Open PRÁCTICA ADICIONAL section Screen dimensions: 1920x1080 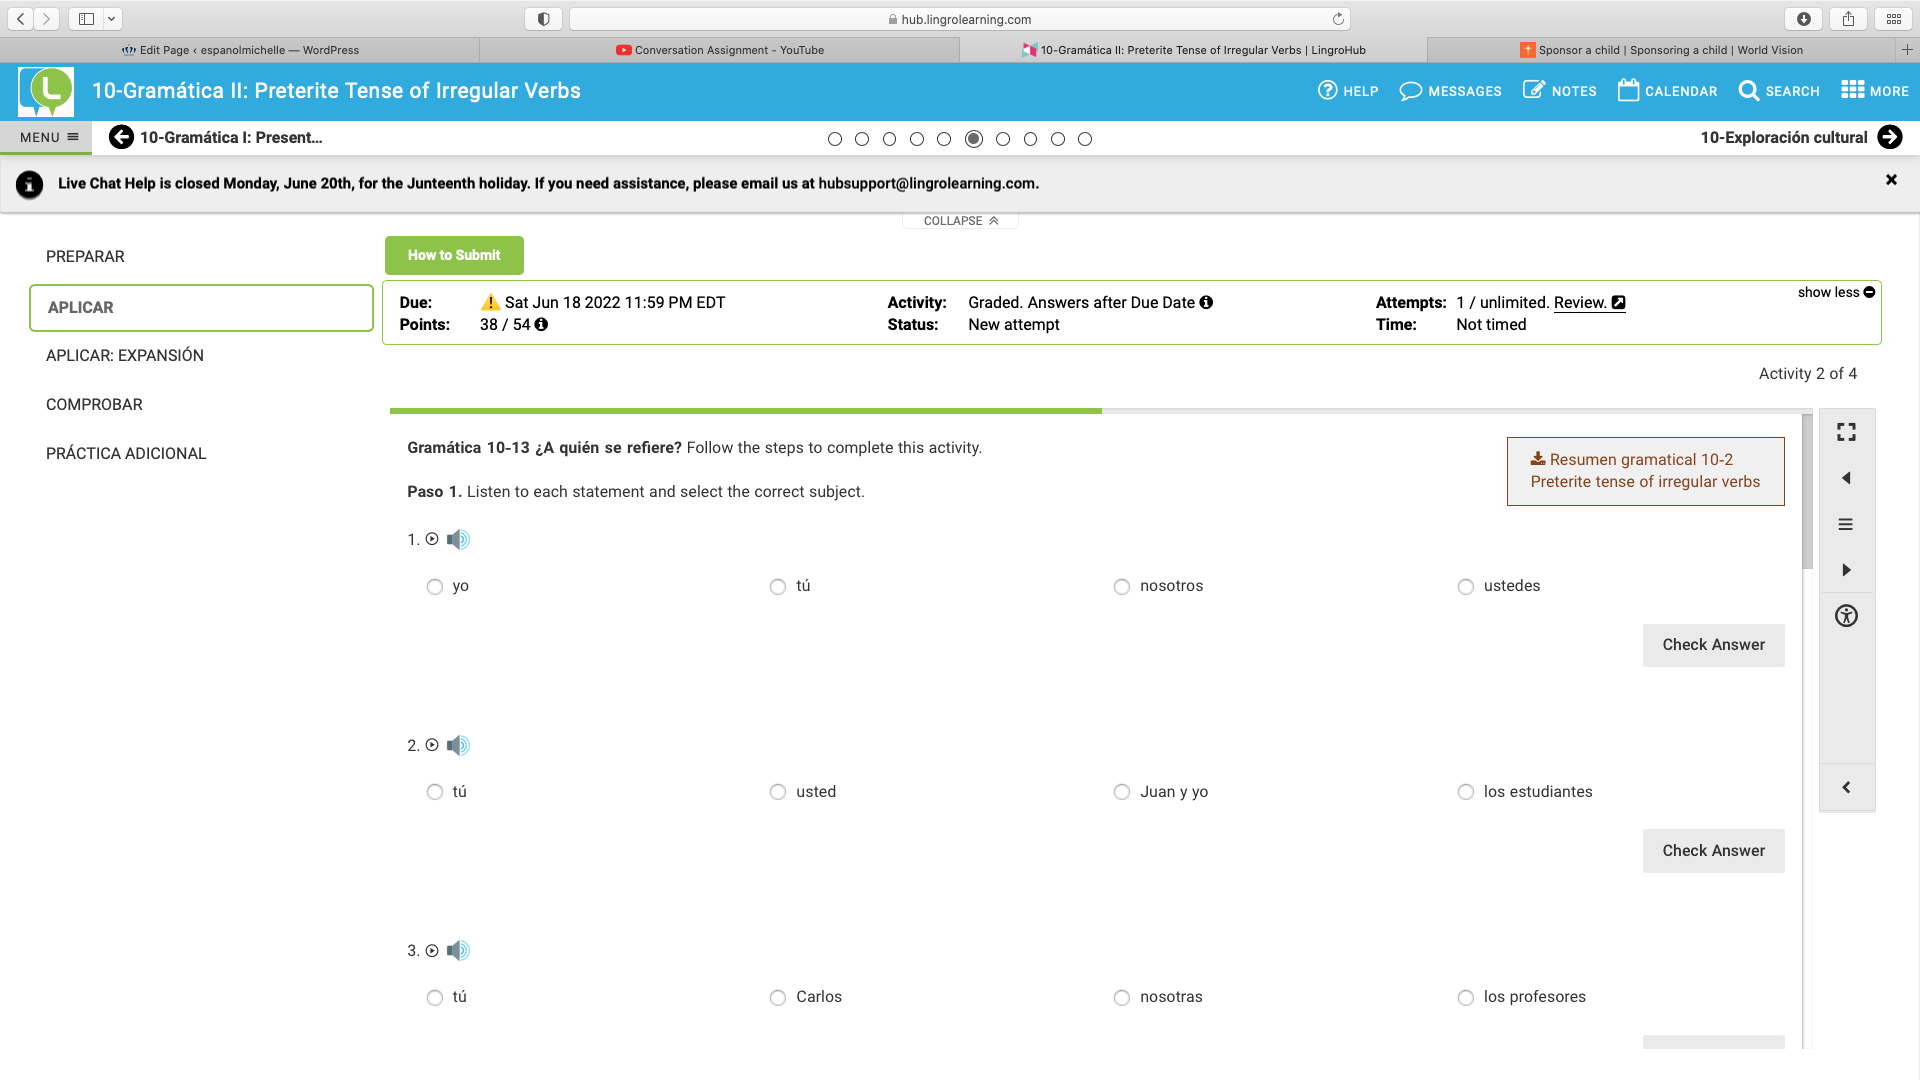click(x=126, y=454)
